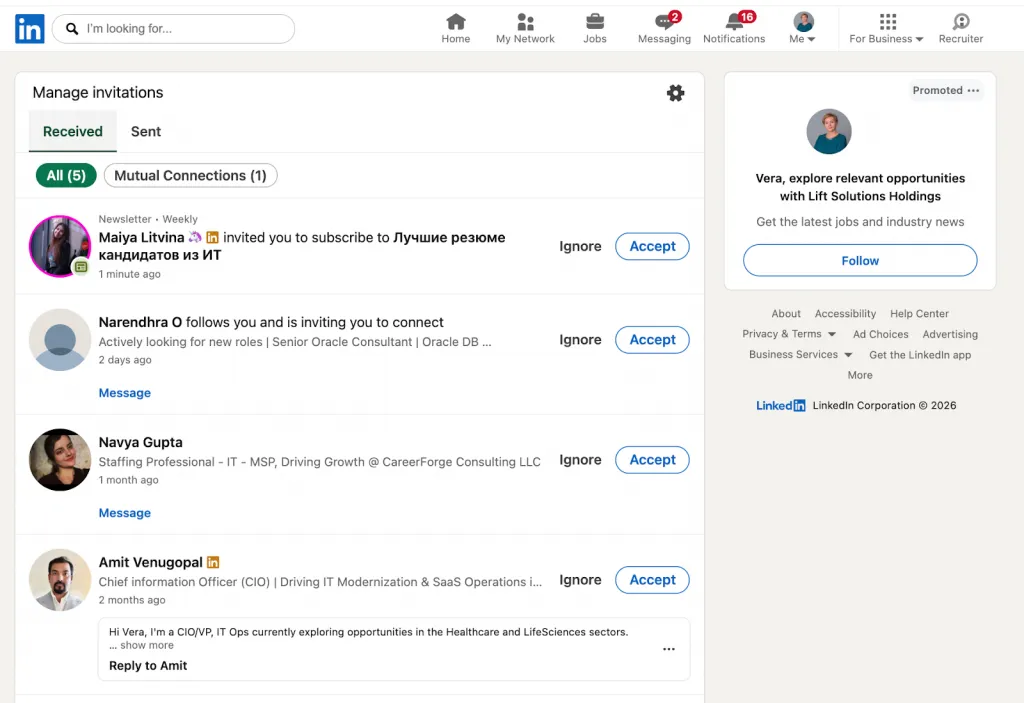Ignore Narendhra O's invitation
Screen dimensions: 1024x703
coord(580,340)
